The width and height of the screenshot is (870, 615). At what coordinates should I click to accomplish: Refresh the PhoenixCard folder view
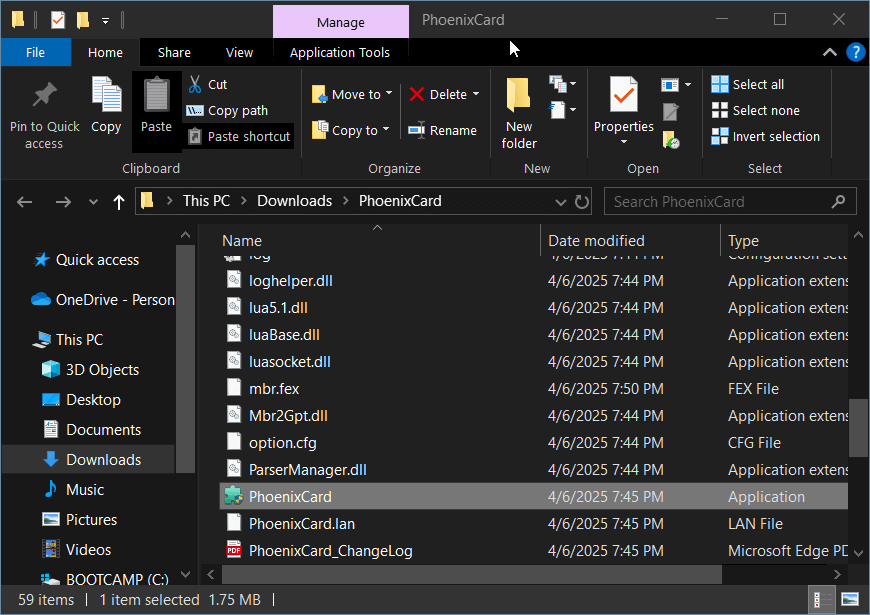click(x=581, y=202)
